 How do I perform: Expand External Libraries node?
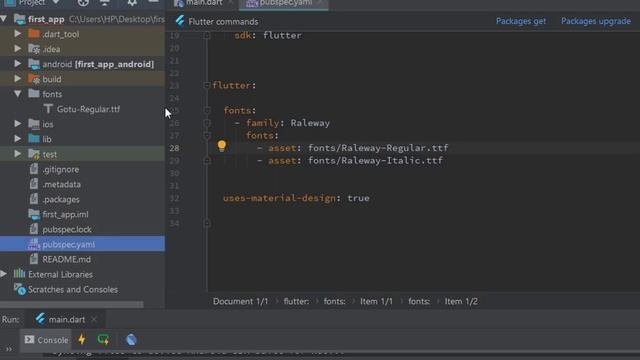[x=4, y=273]
